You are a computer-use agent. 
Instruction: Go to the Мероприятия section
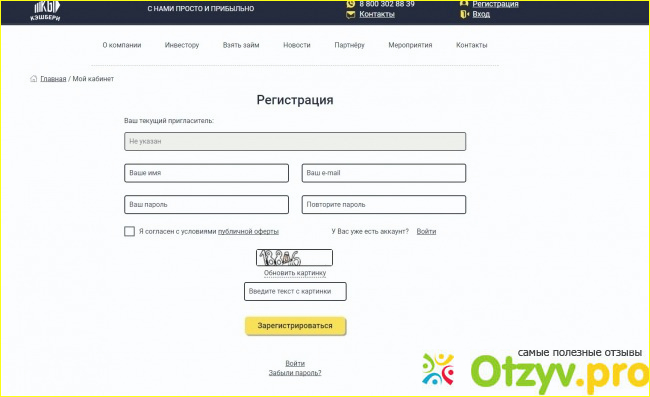point(410,45)
